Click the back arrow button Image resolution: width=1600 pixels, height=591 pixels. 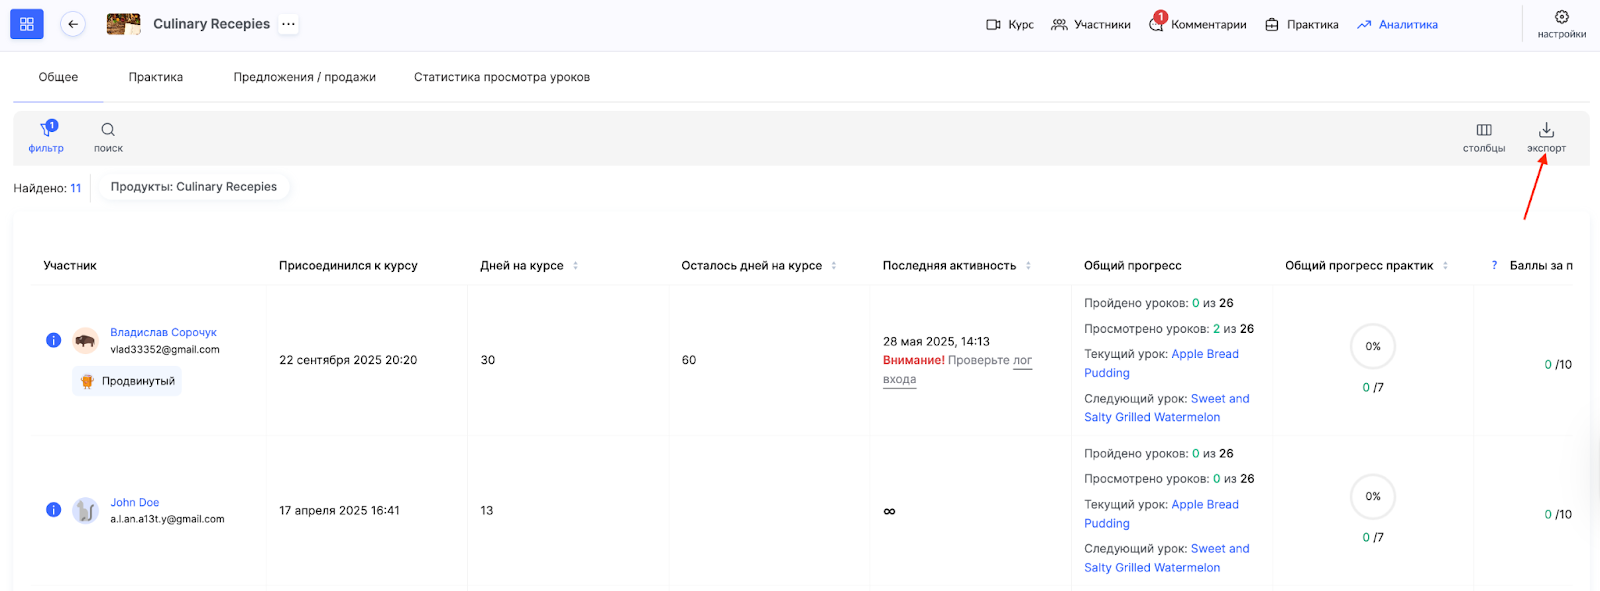coord(73,24)
